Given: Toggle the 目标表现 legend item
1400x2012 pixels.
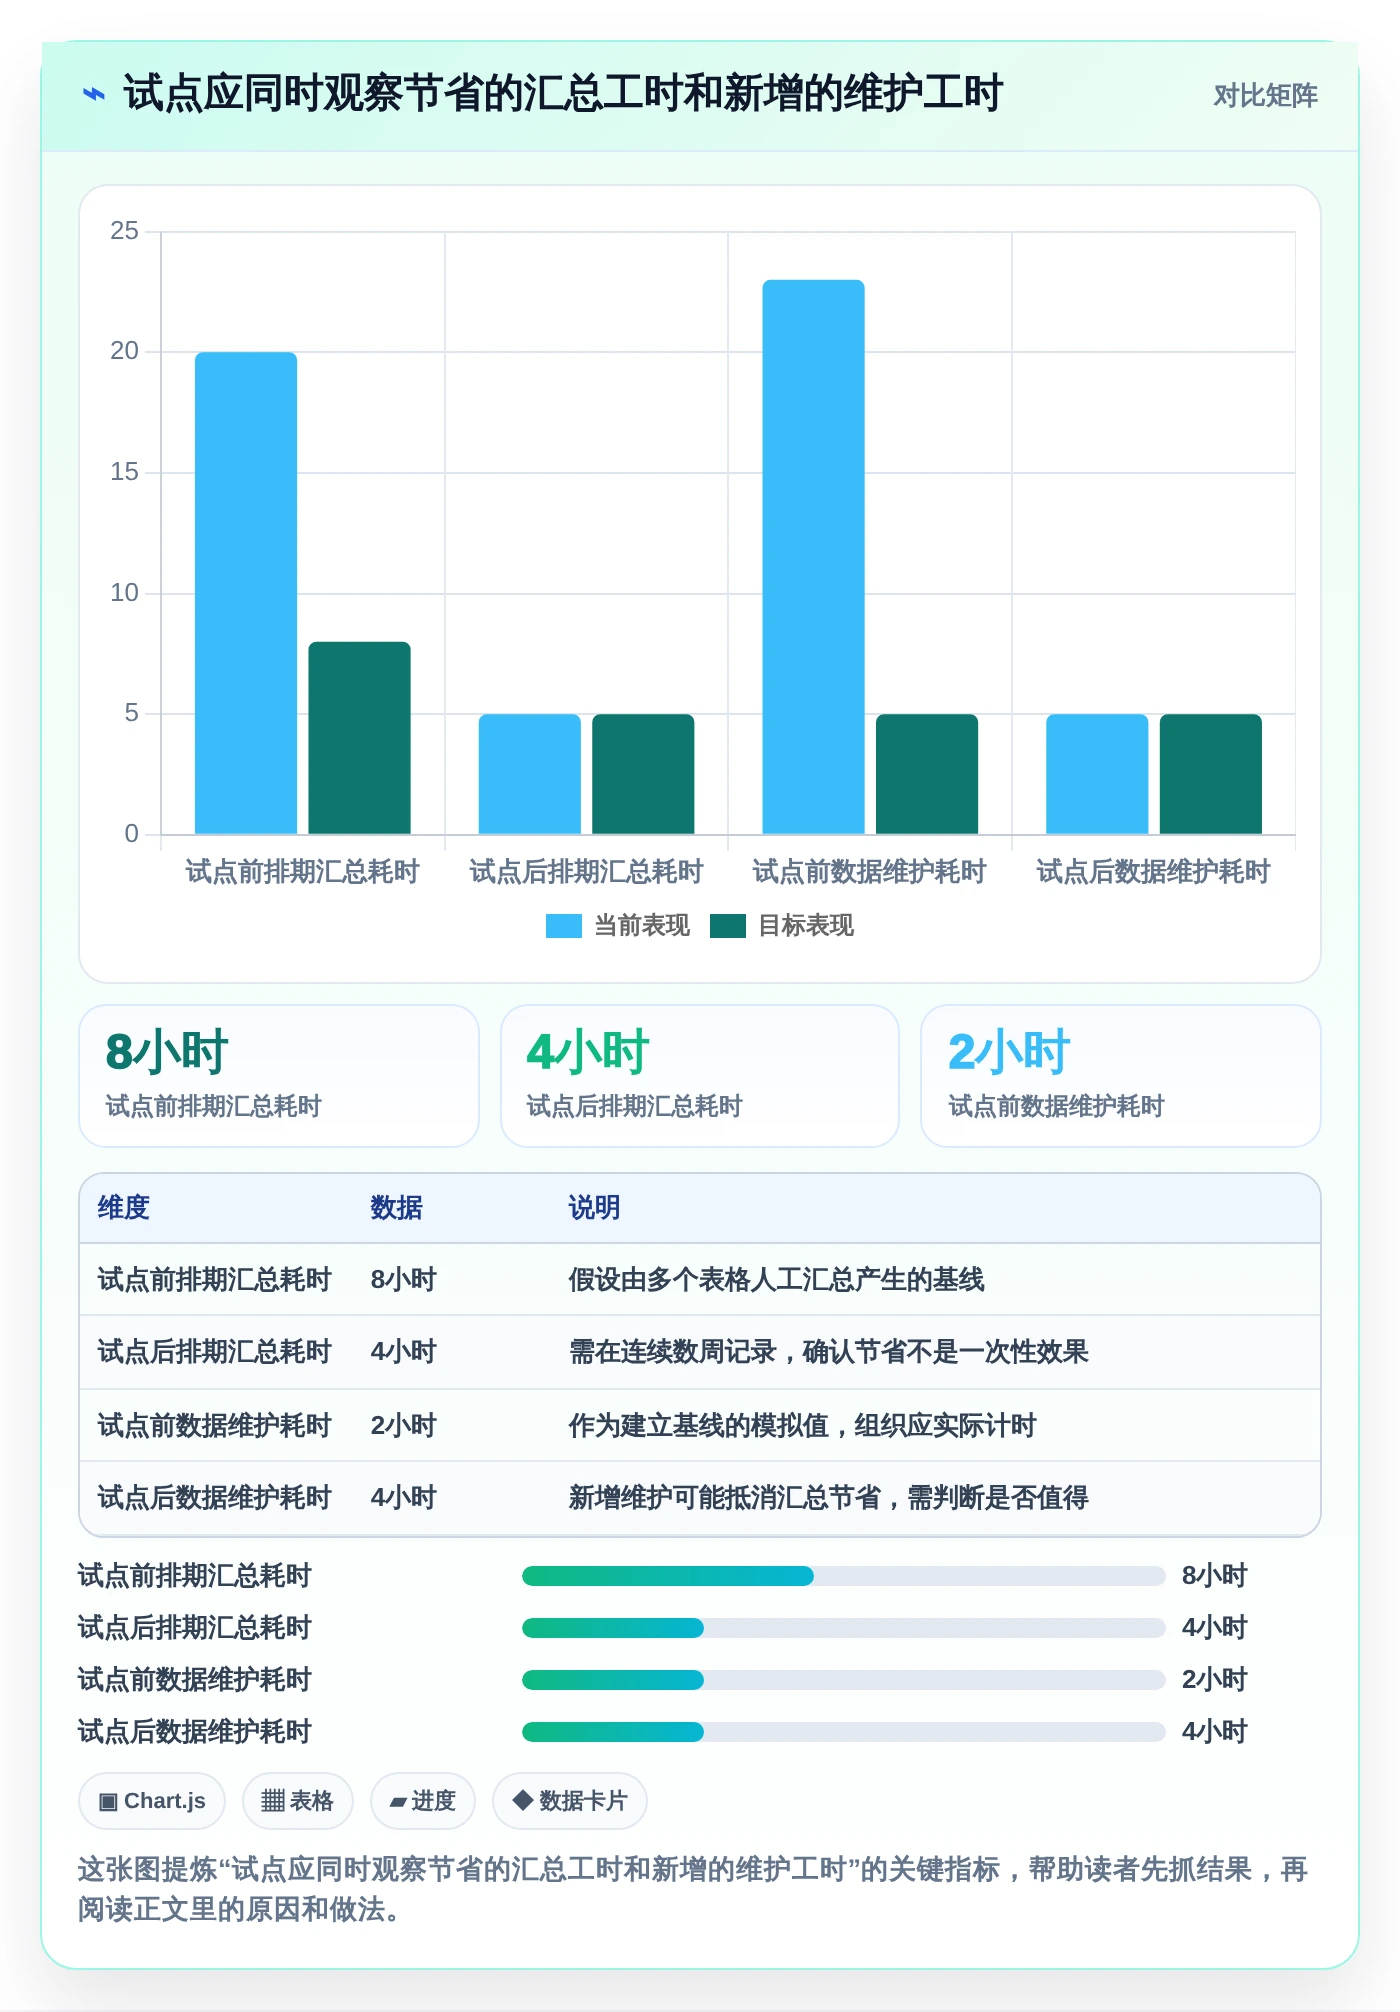Looking at the screenshot, I should coord(782,926).
